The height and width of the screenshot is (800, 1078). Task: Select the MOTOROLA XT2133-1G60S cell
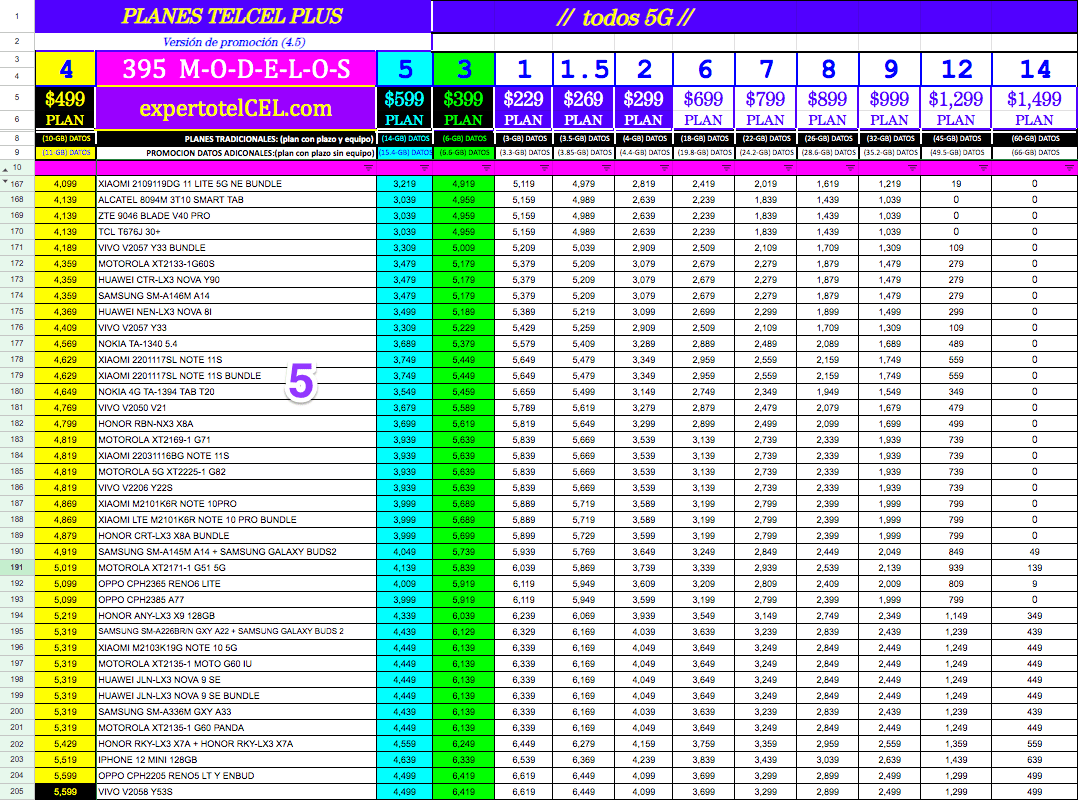pos(236,263)
